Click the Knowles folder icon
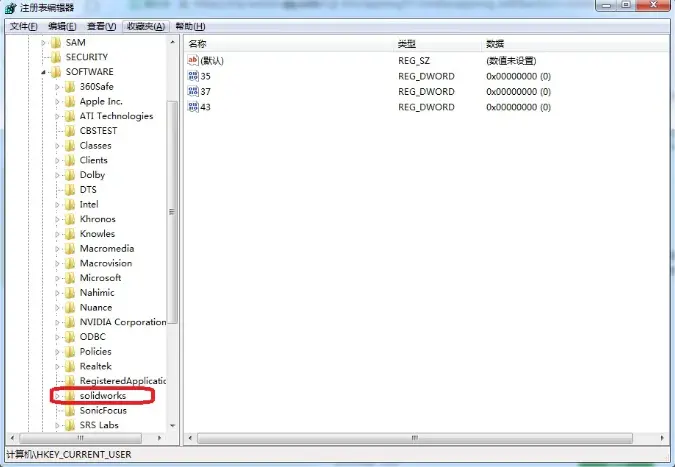The width and height of the screenshot is (675, 467). click(x=70, y=234)
